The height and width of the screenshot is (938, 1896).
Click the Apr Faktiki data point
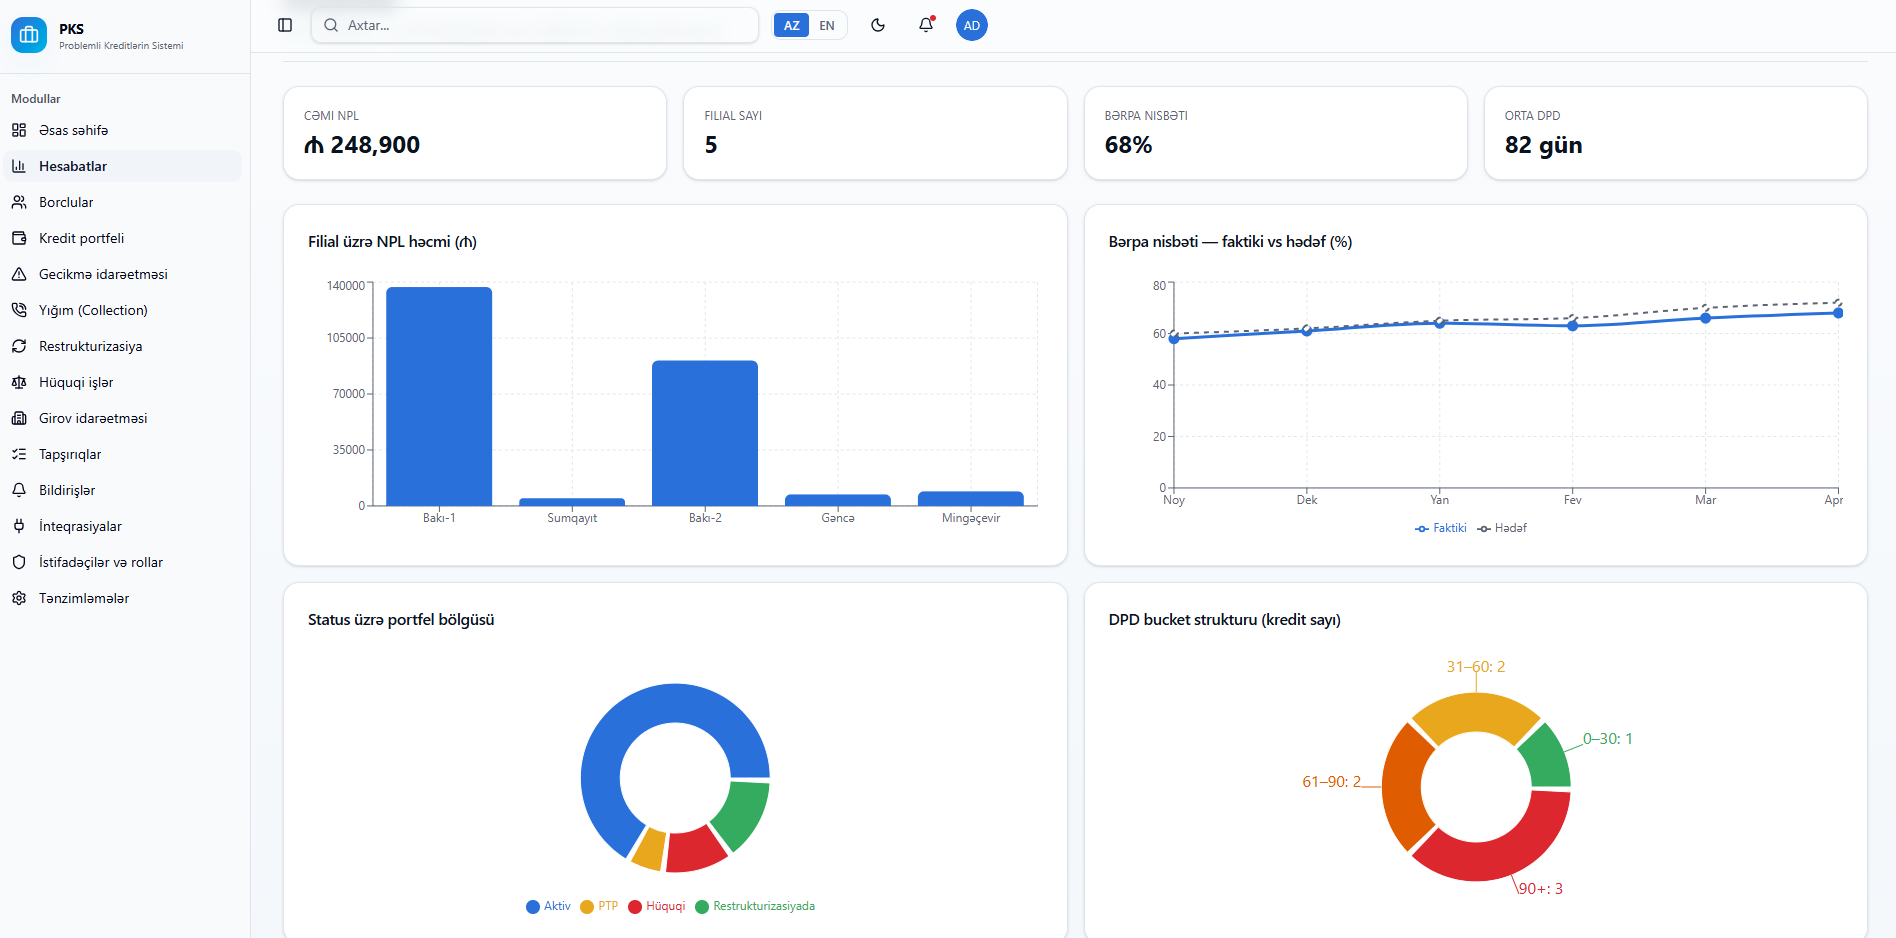1838,313
